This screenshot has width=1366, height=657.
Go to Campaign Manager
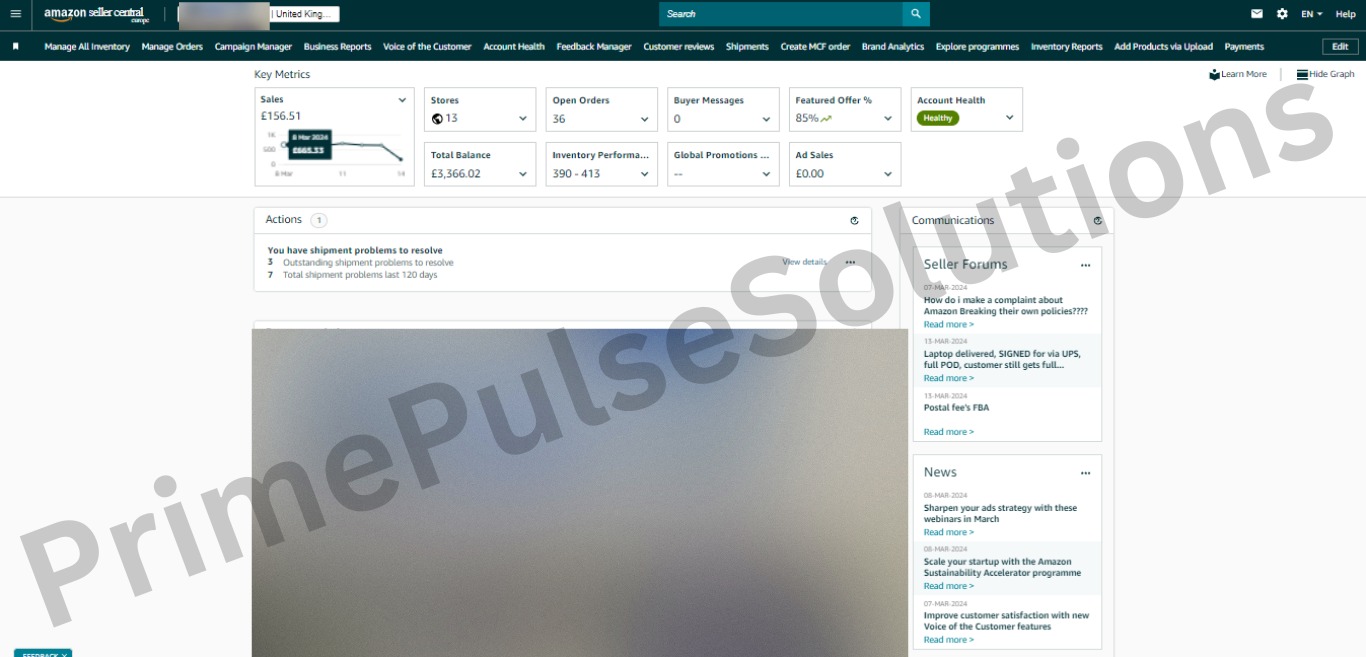point(253,46)
